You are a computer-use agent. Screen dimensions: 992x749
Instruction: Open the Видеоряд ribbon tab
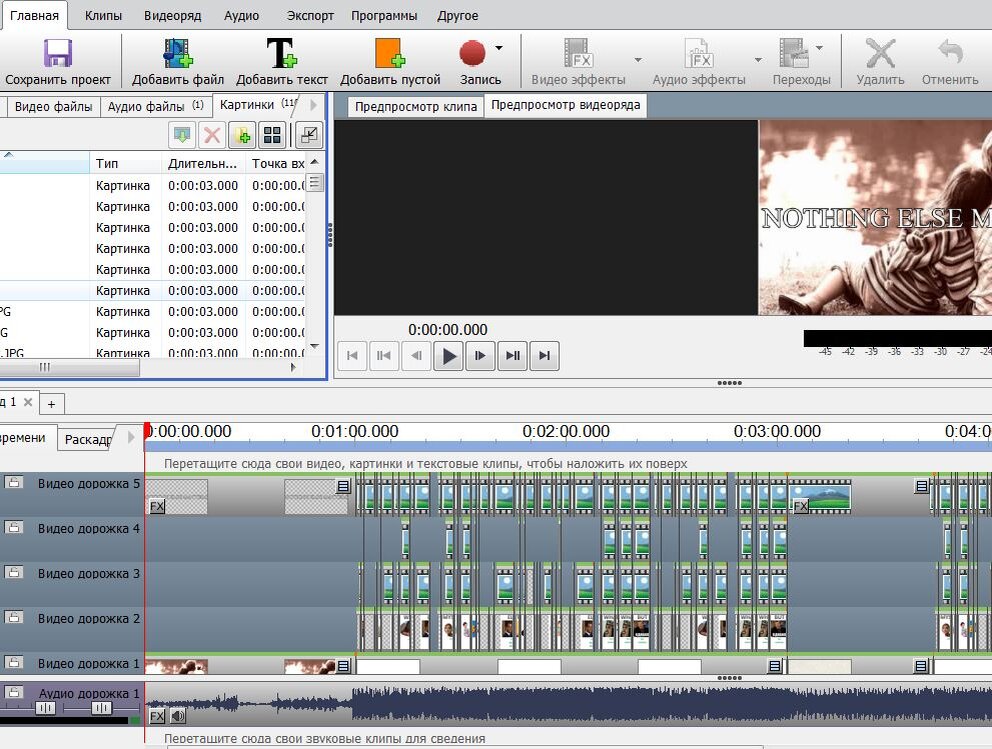point(173,16)
